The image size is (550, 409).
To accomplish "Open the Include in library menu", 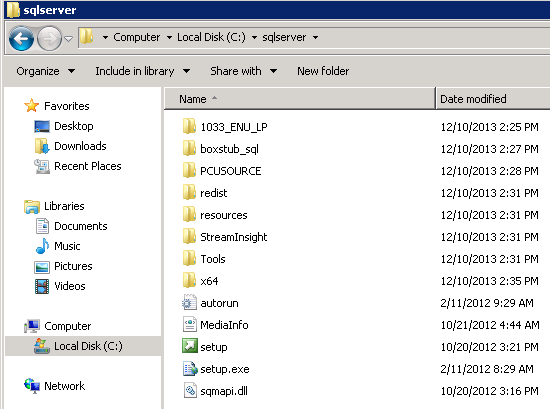I will (x=142, y=71).
